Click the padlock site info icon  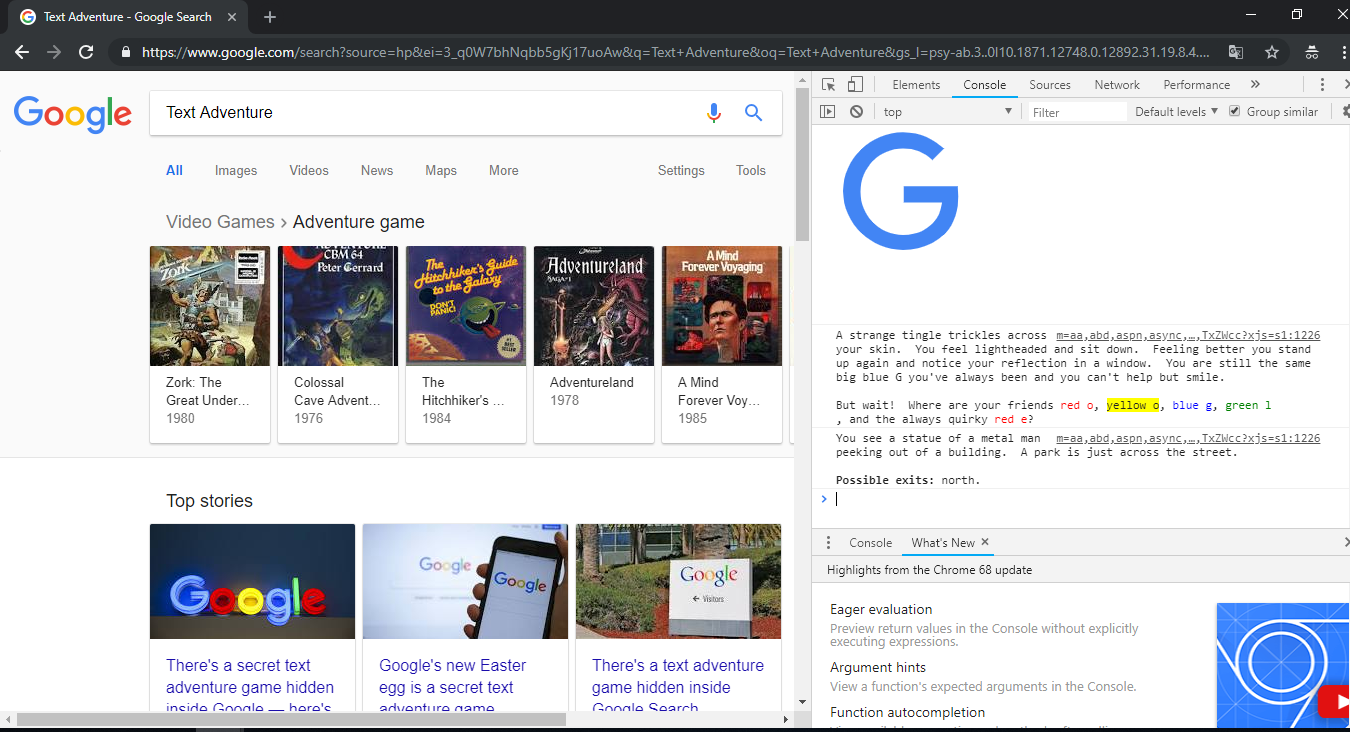(125, 52)
